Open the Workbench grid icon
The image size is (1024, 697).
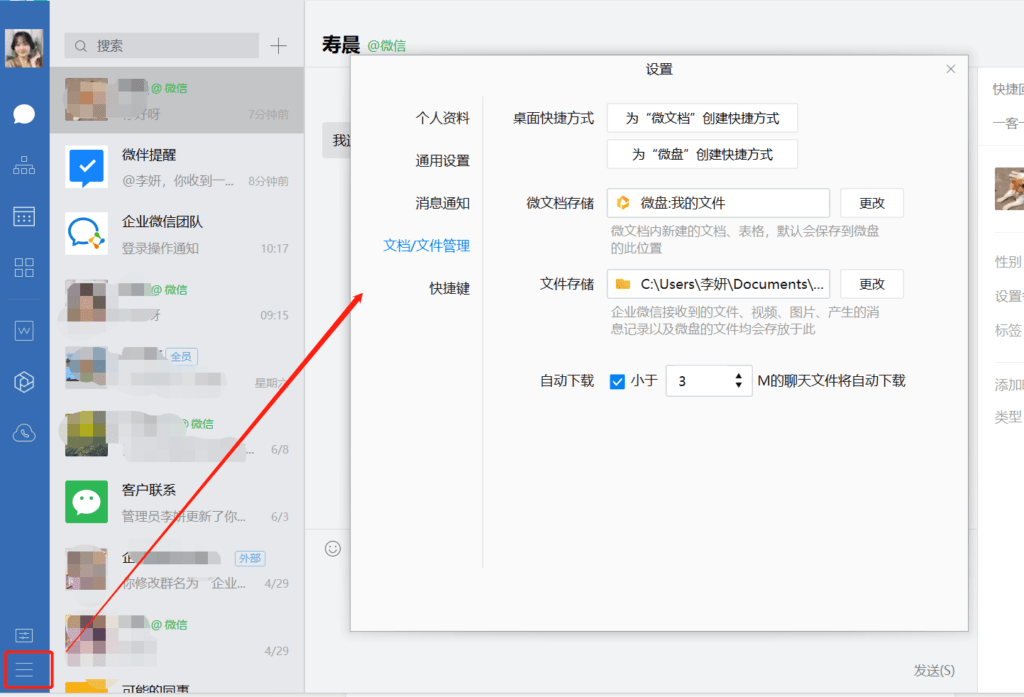coord(24,267)
